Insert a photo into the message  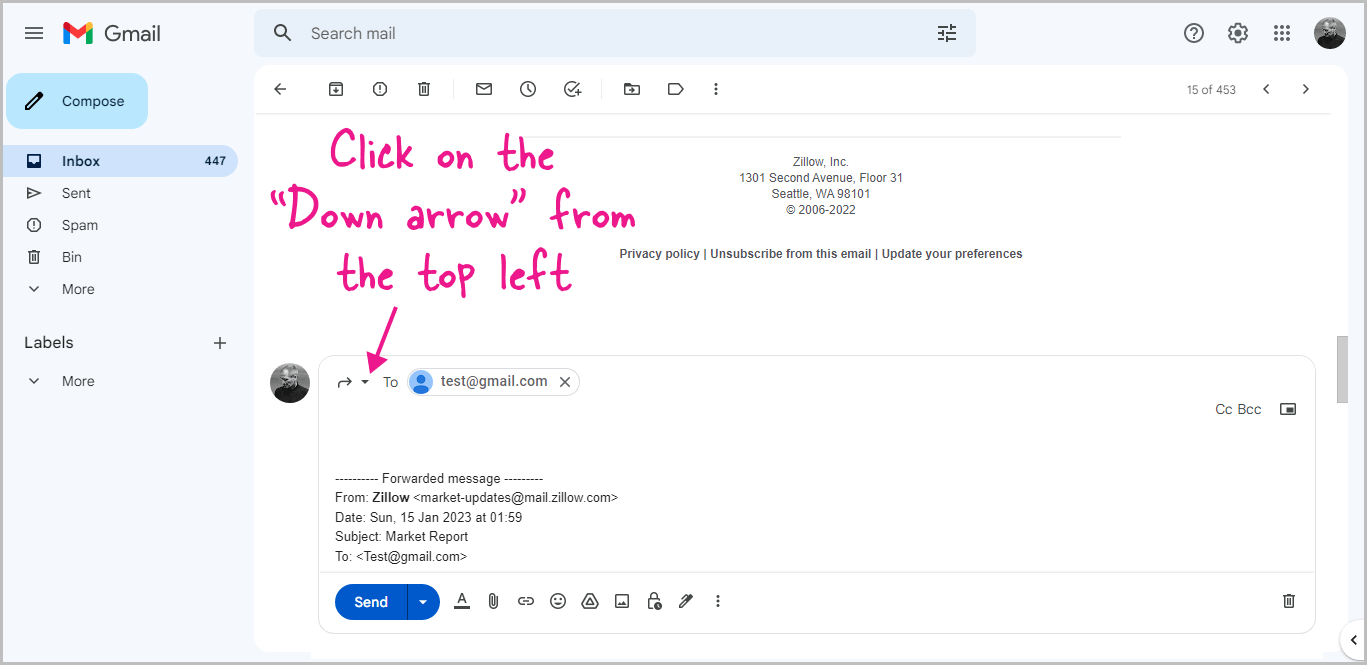point(621,601)
